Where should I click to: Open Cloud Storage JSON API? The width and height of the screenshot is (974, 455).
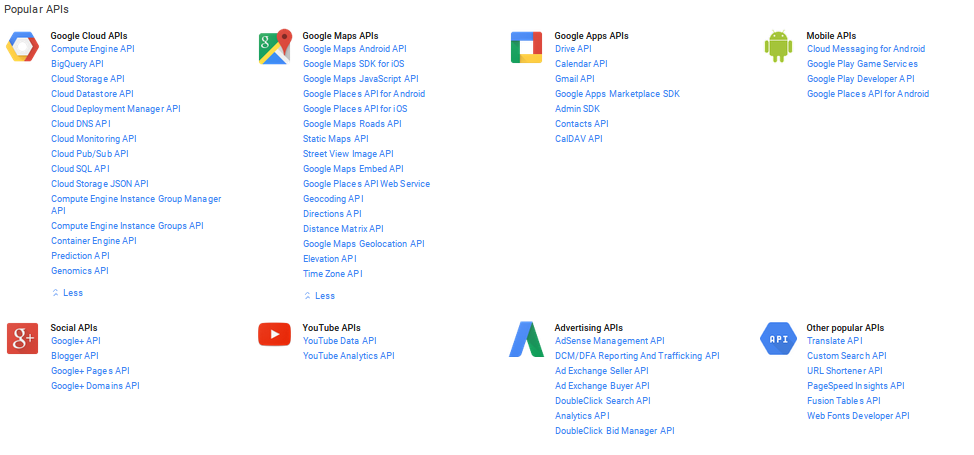pos(99,183)
